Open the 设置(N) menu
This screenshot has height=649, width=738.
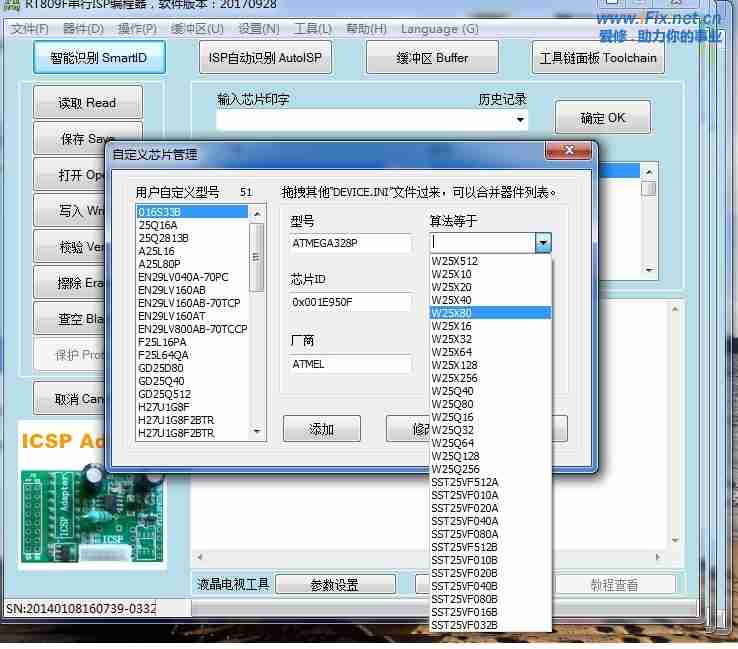coord(258,29)
